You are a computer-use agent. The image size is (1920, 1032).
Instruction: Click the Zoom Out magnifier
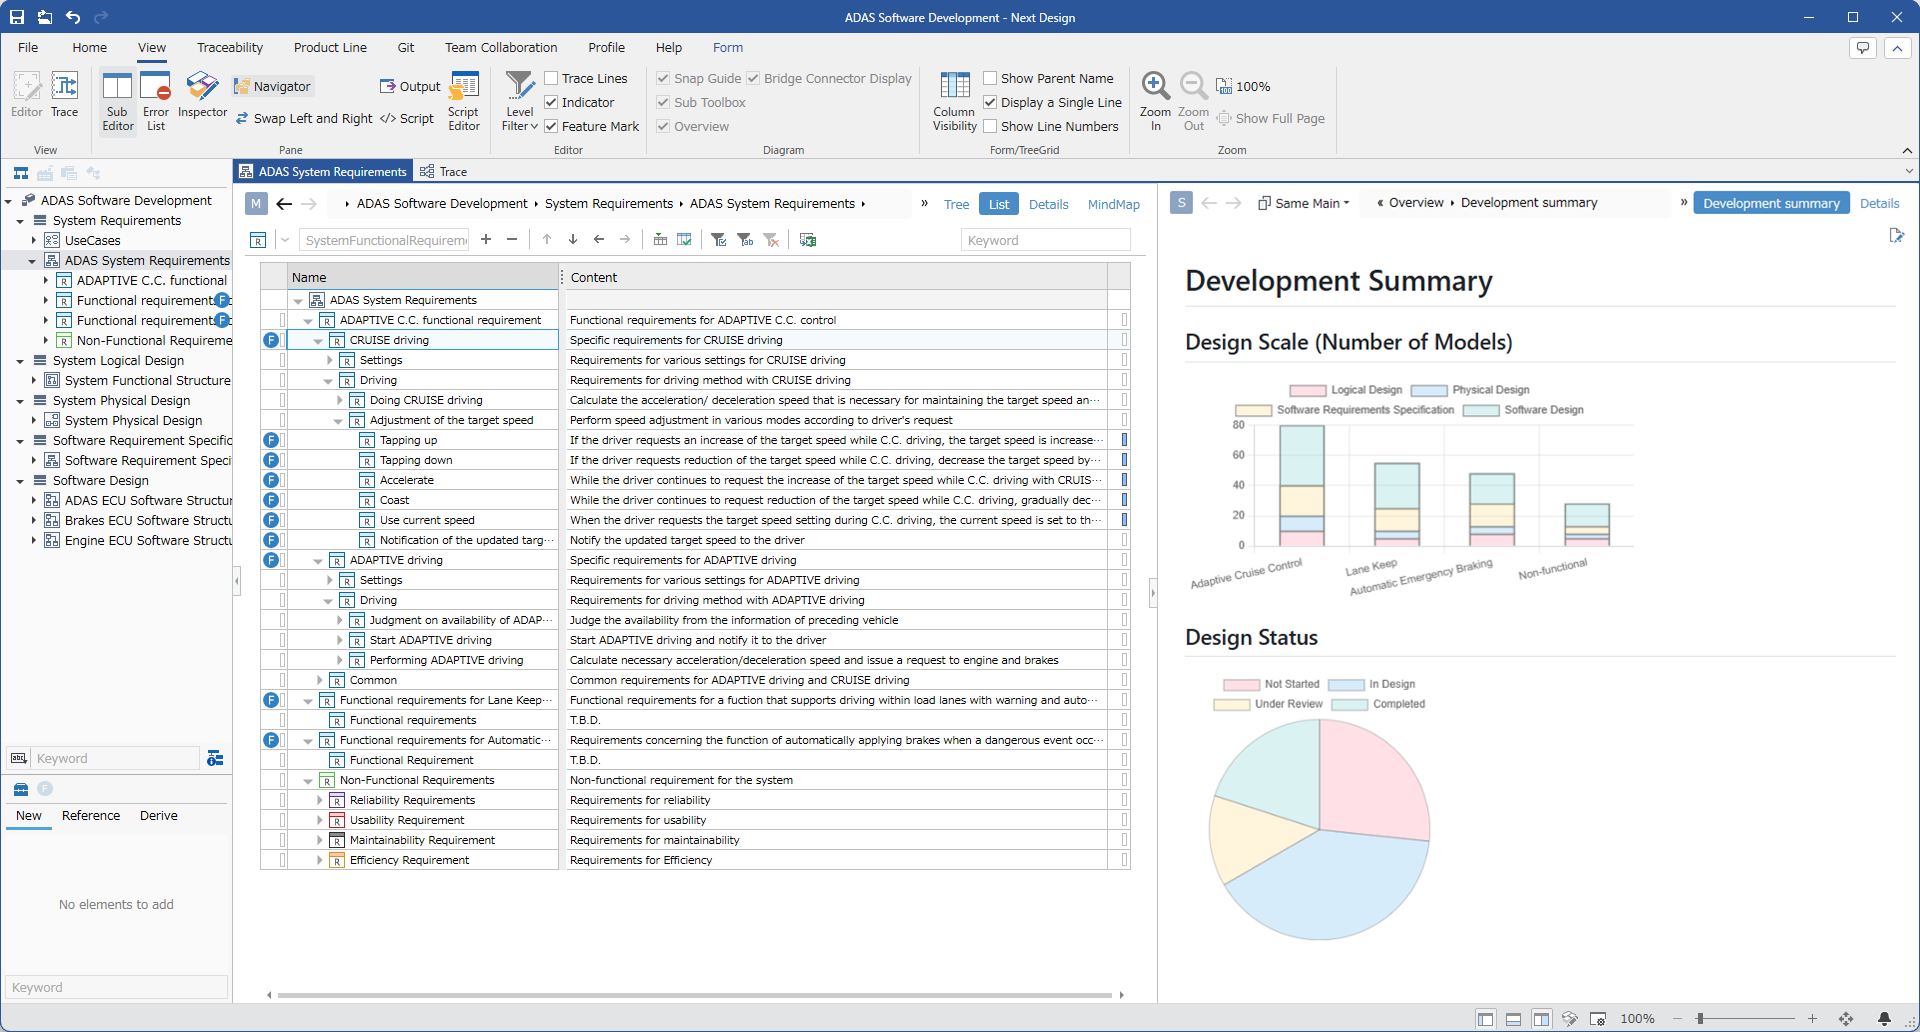(x=1193, y=98)
